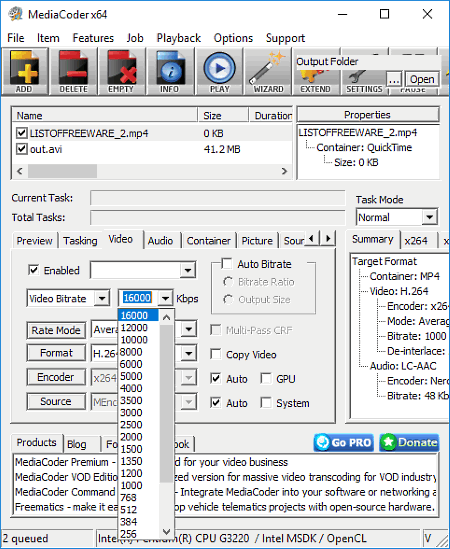Click the Encoder button
This screenshot has height=549, width=450.
point(56,377)
